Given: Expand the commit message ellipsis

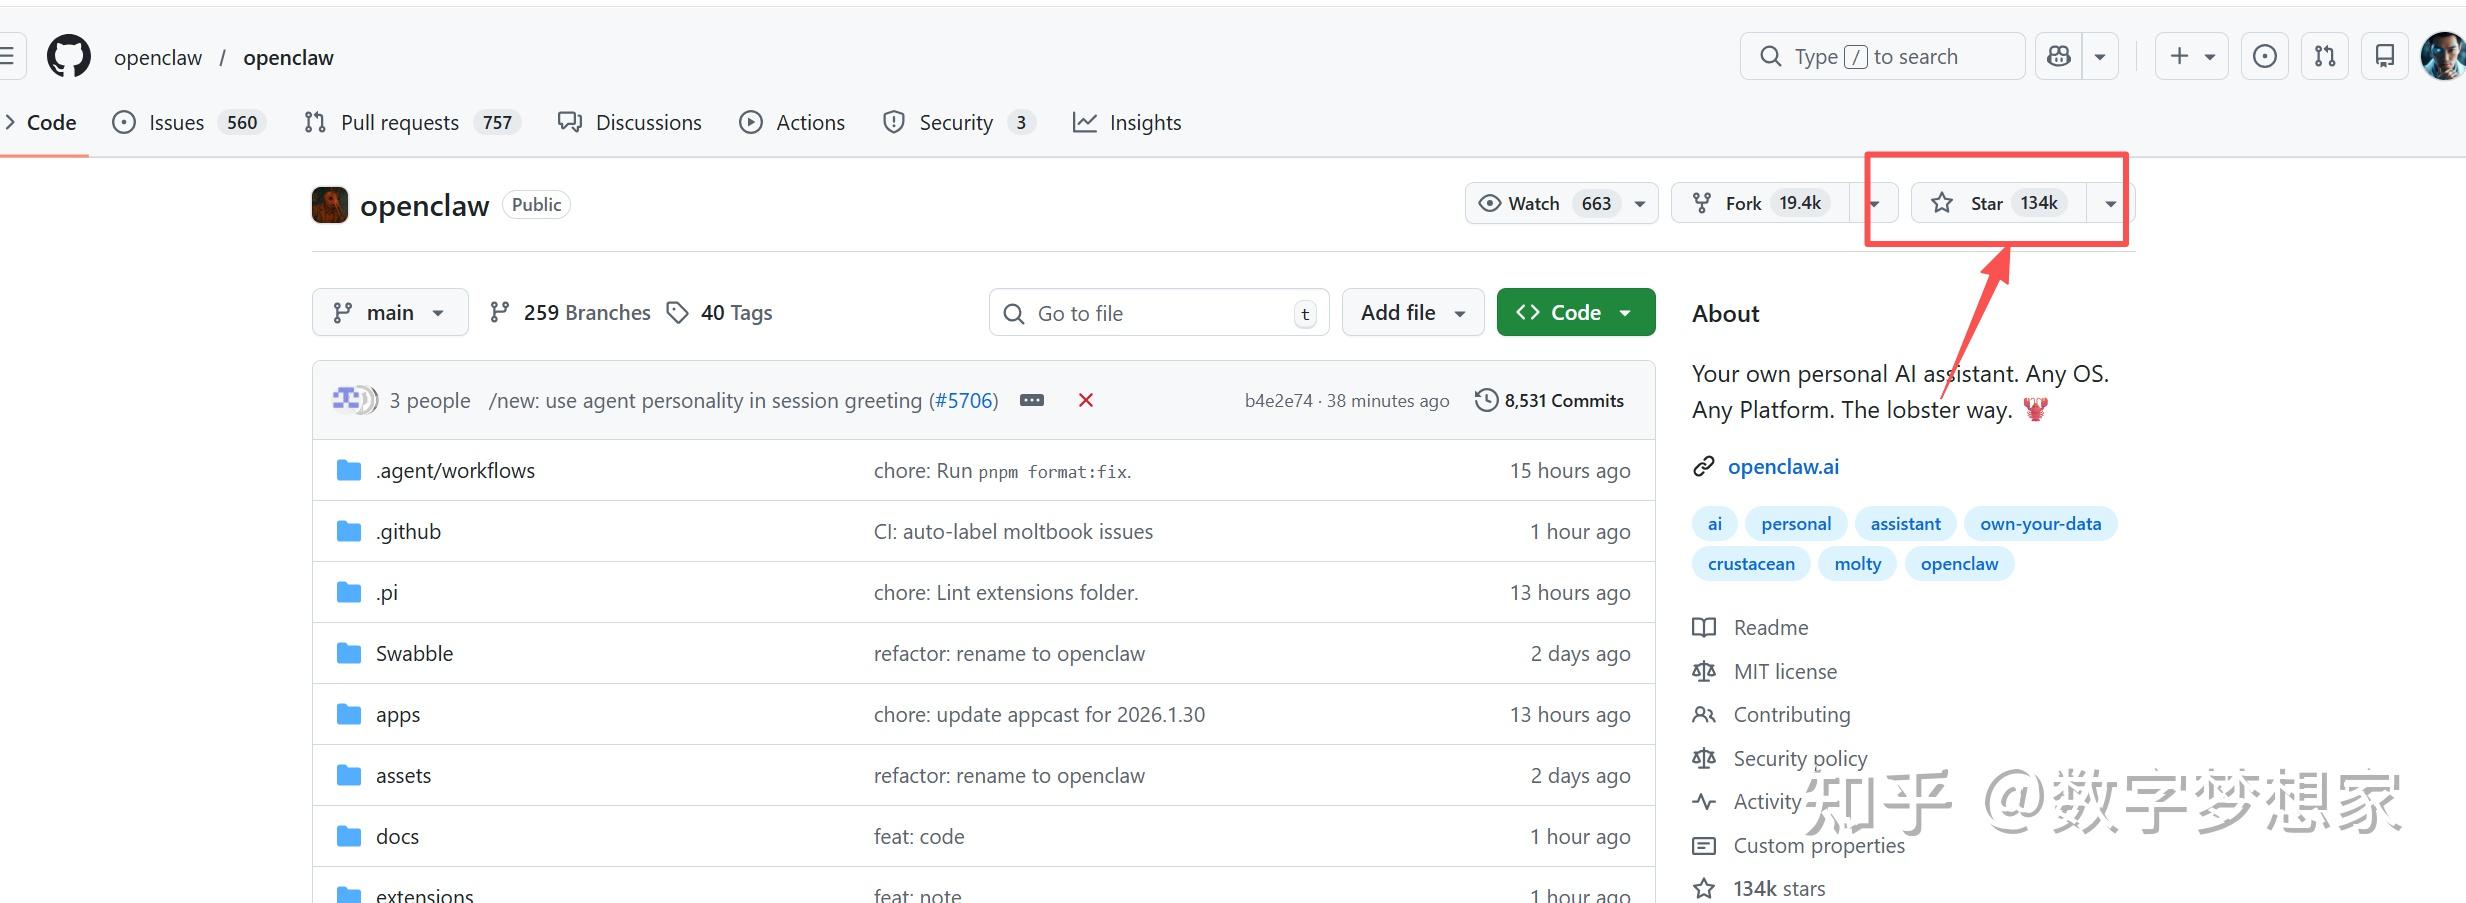Looking at the screenshot, I should tap(1032, 400).
